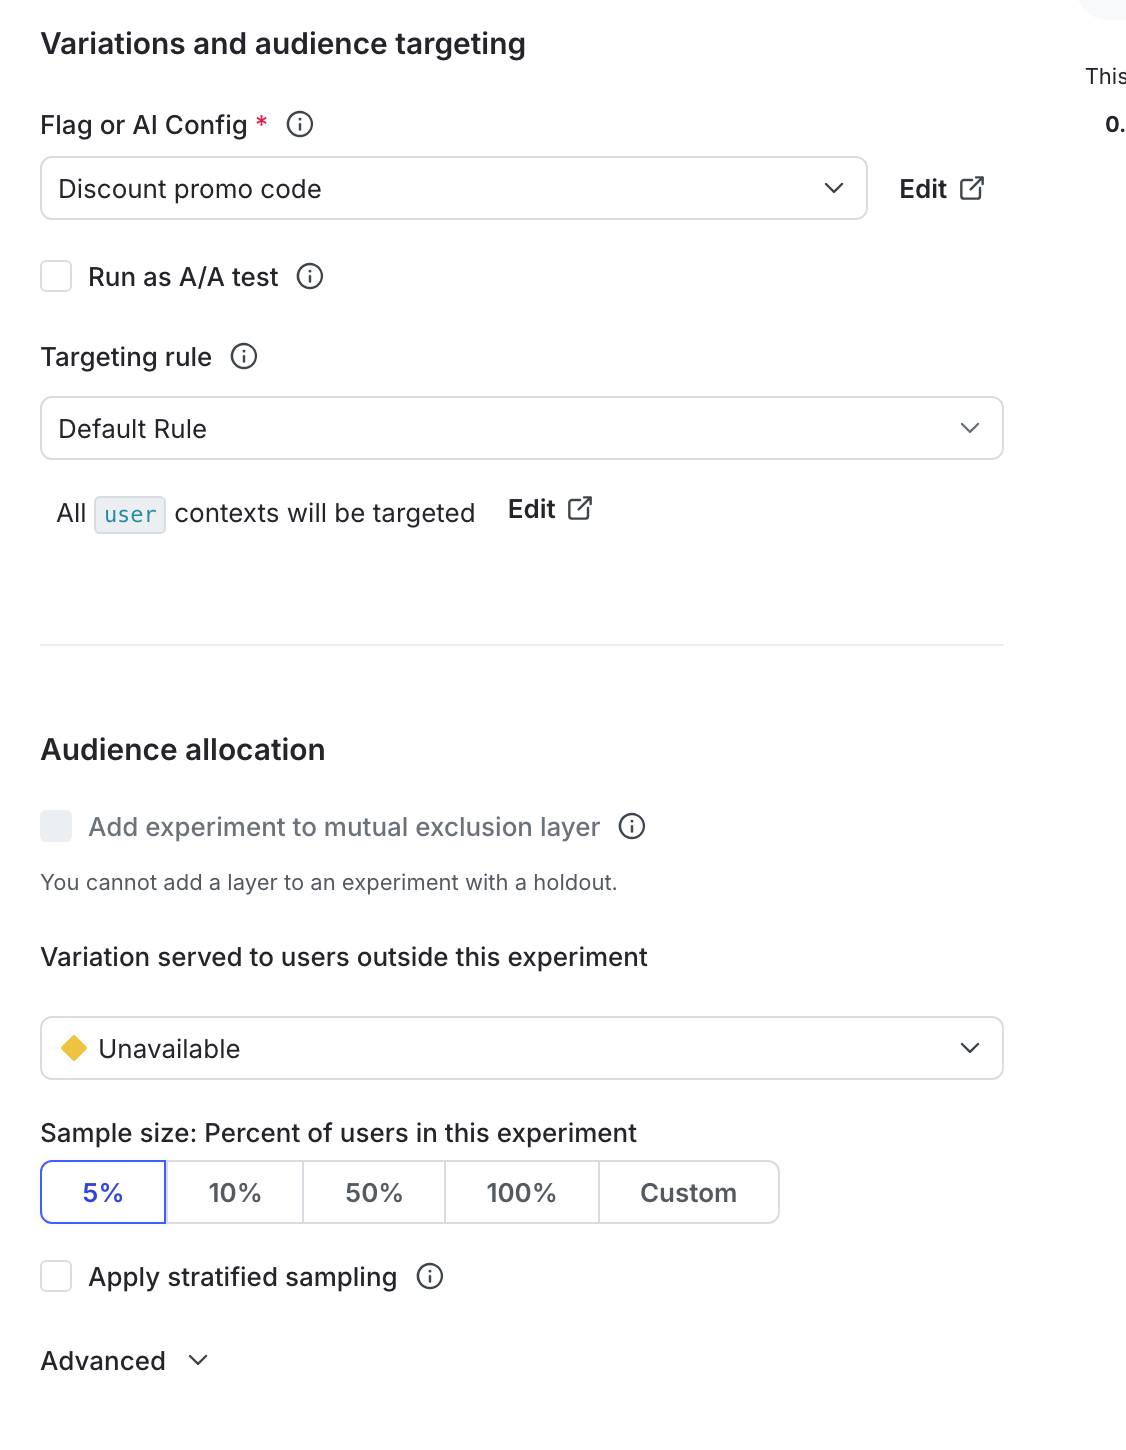1126x1450 pixels.
Task: Click the external link icon next to targeting Edit
Action: [580, 508]
